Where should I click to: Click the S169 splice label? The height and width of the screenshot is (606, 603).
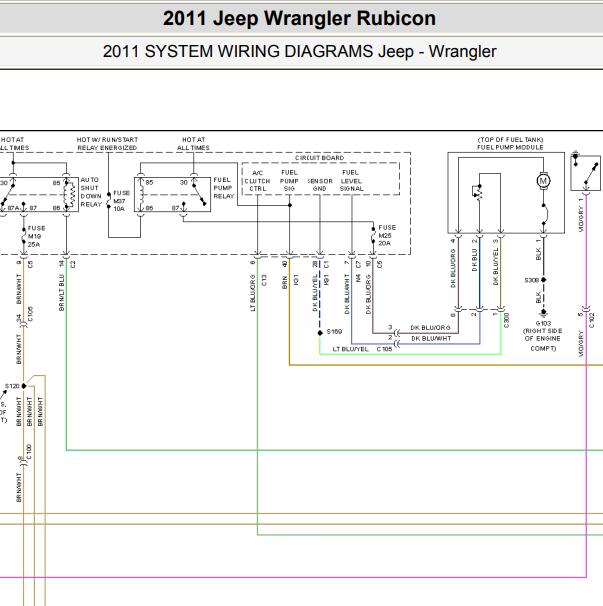[334, 332]
